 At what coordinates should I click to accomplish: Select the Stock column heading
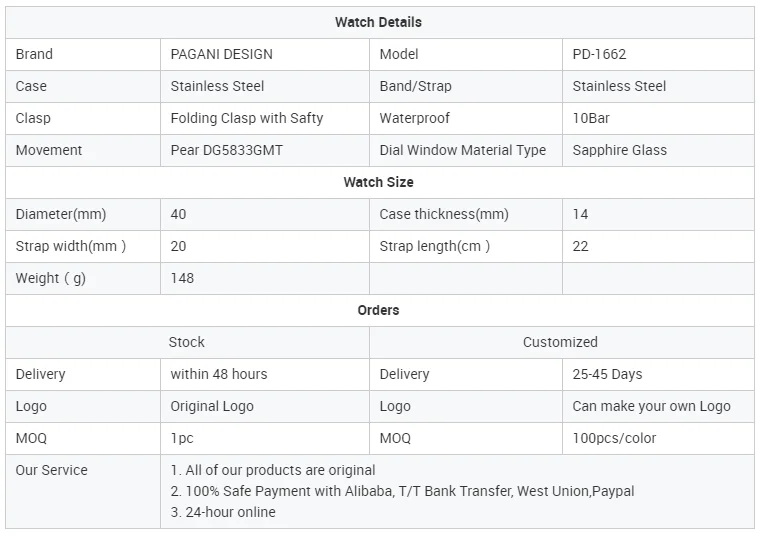pos(186,342)
